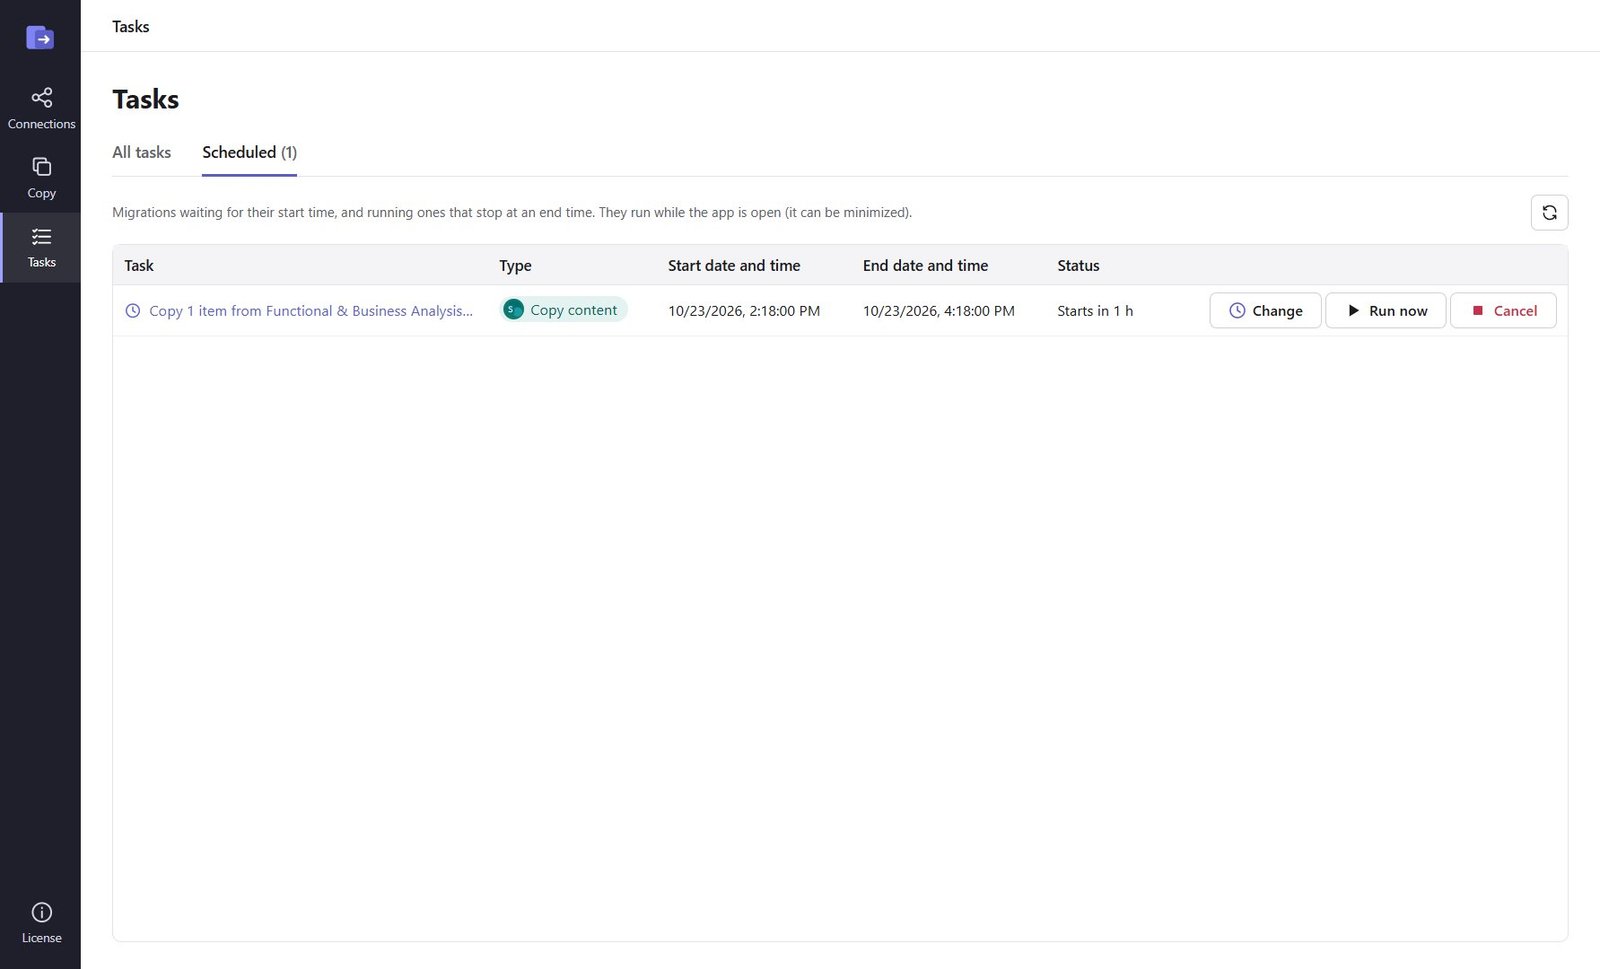Switch to the All tasks tab
This screenshot has height=969, width=1600.
coord(141,152)
